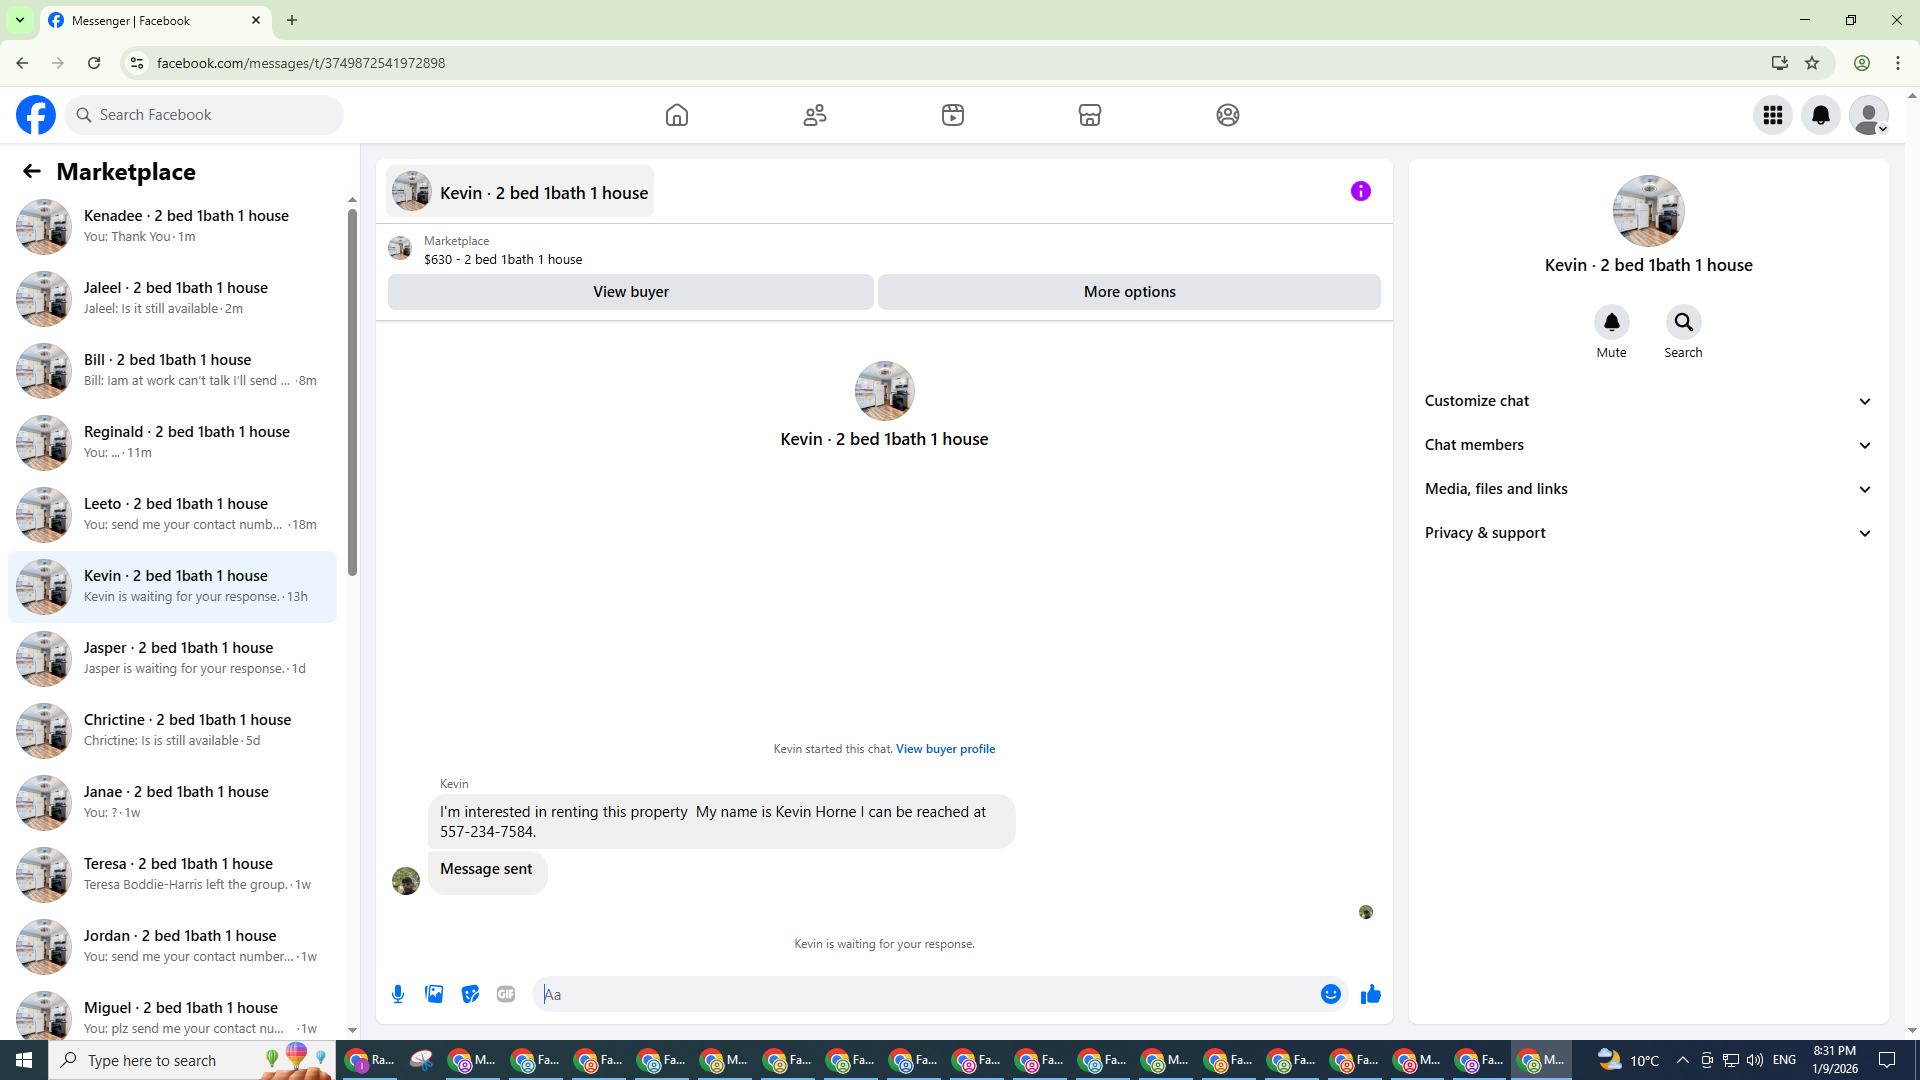Go to the Marketplace tab in the top navigation
Image resolution: width=1920 pixels, height=1080 pixels.
pos(1089,115)
